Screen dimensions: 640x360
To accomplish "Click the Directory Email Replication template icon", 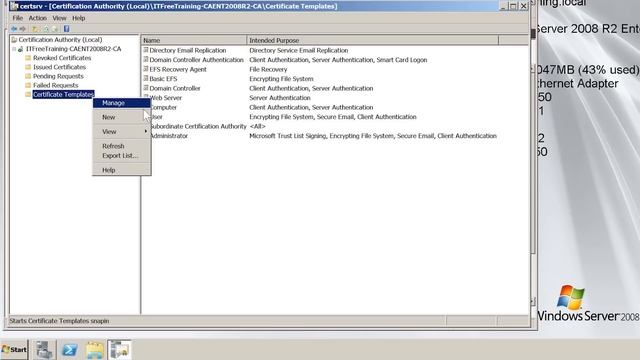I will pyautogui.click(x=146, y=50).
